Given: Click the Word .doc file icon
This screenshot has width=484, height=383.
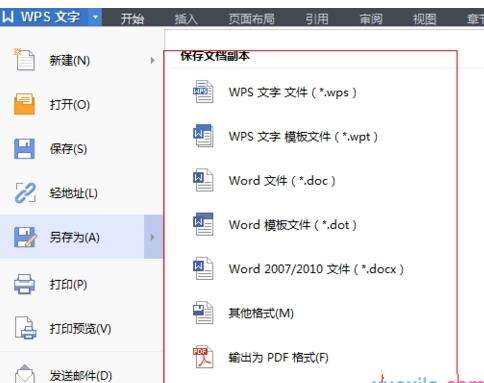Looking at the screenshot, I should pyautogui.click(x=203, y=180).
